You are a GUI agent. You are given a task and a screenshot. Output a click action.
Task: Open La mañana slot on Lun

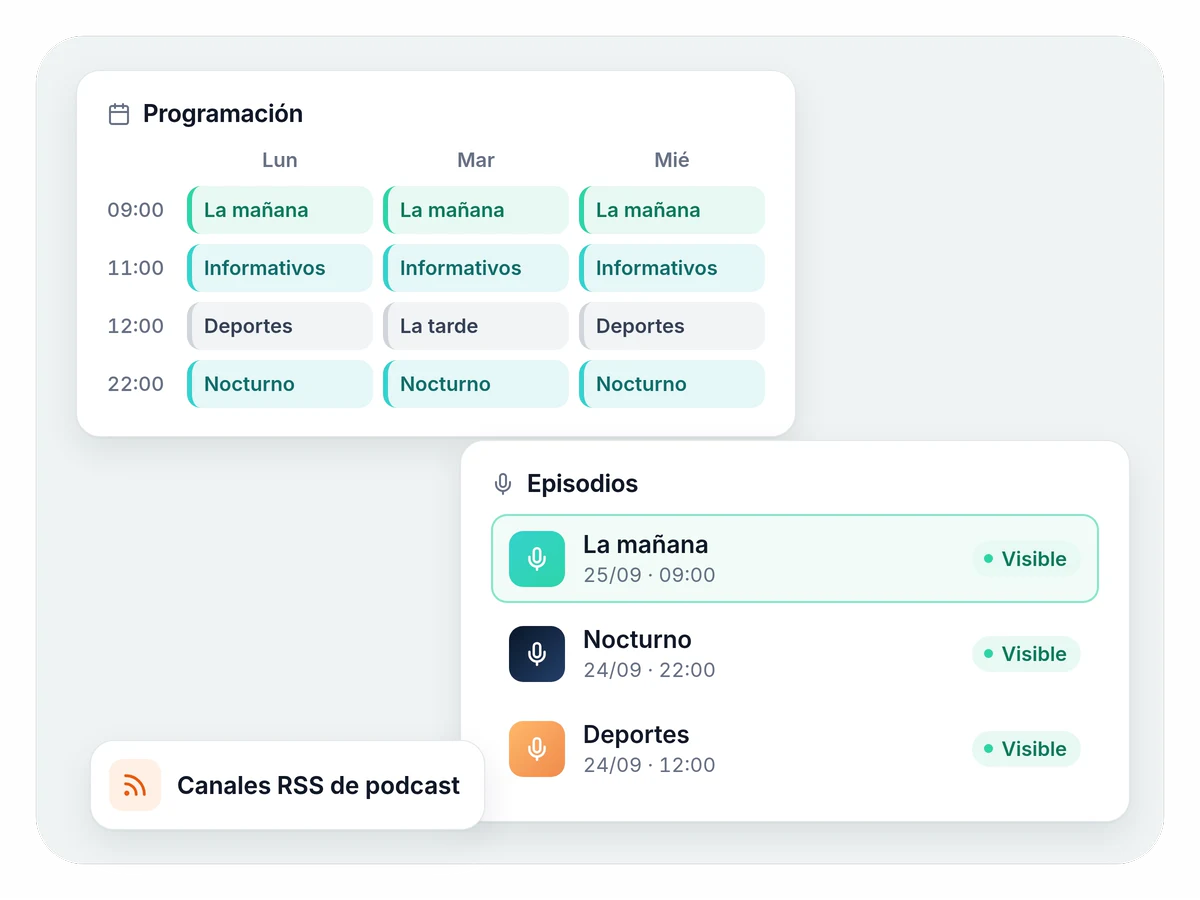[x=280, y=210]
